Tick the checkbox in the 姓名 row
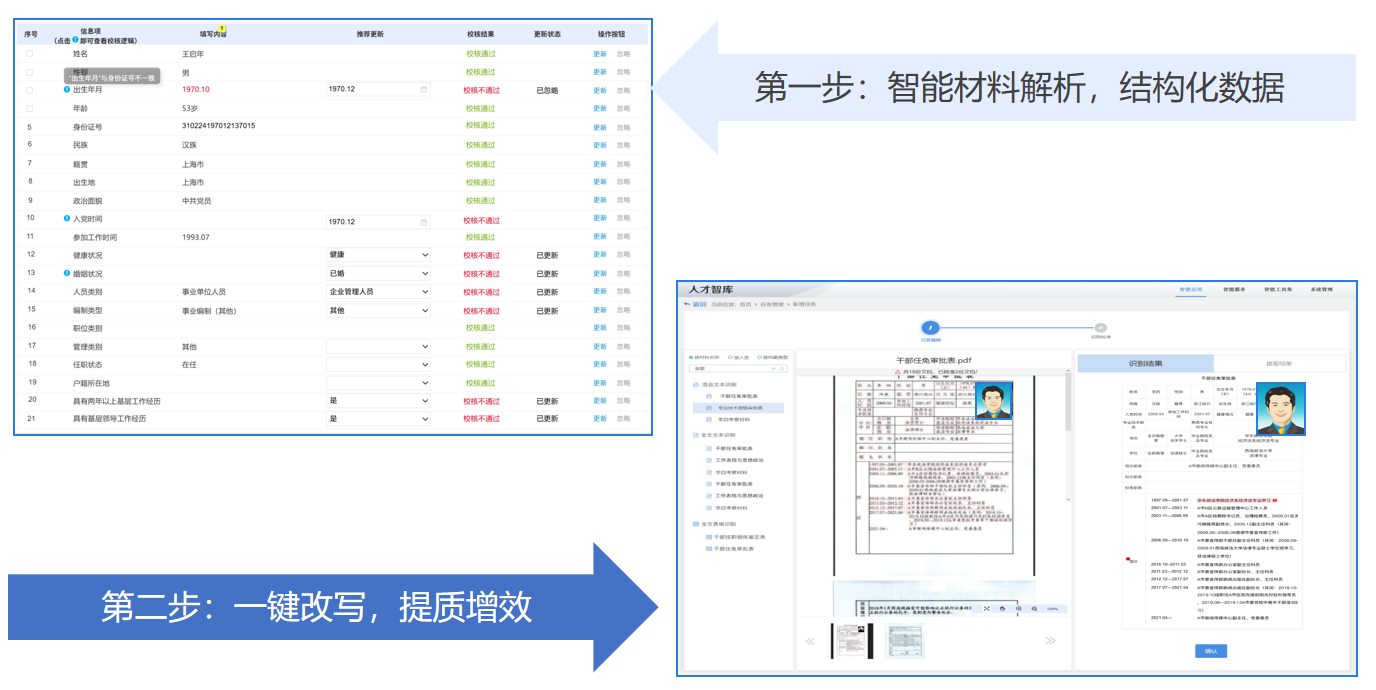The height and width of the screenshot is (690, 1376). (x=29, y=54)
